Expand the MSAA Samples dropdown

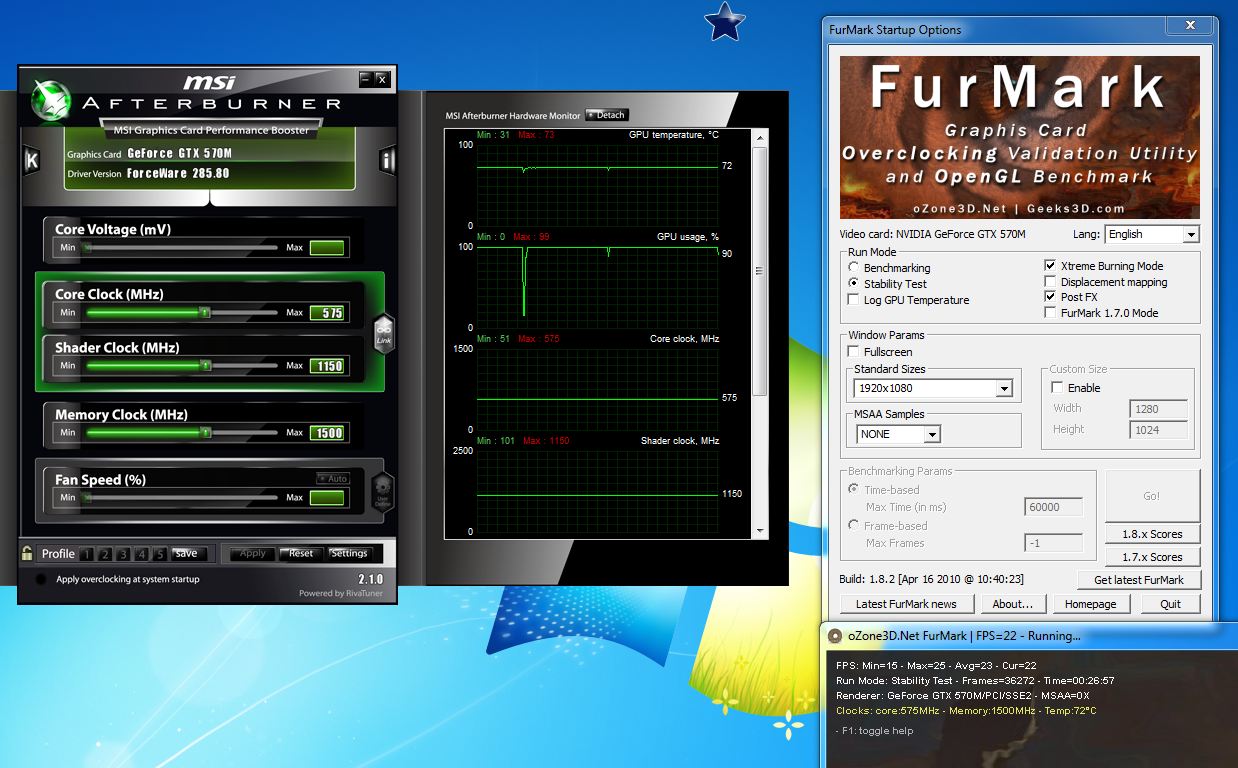[899, 434]
